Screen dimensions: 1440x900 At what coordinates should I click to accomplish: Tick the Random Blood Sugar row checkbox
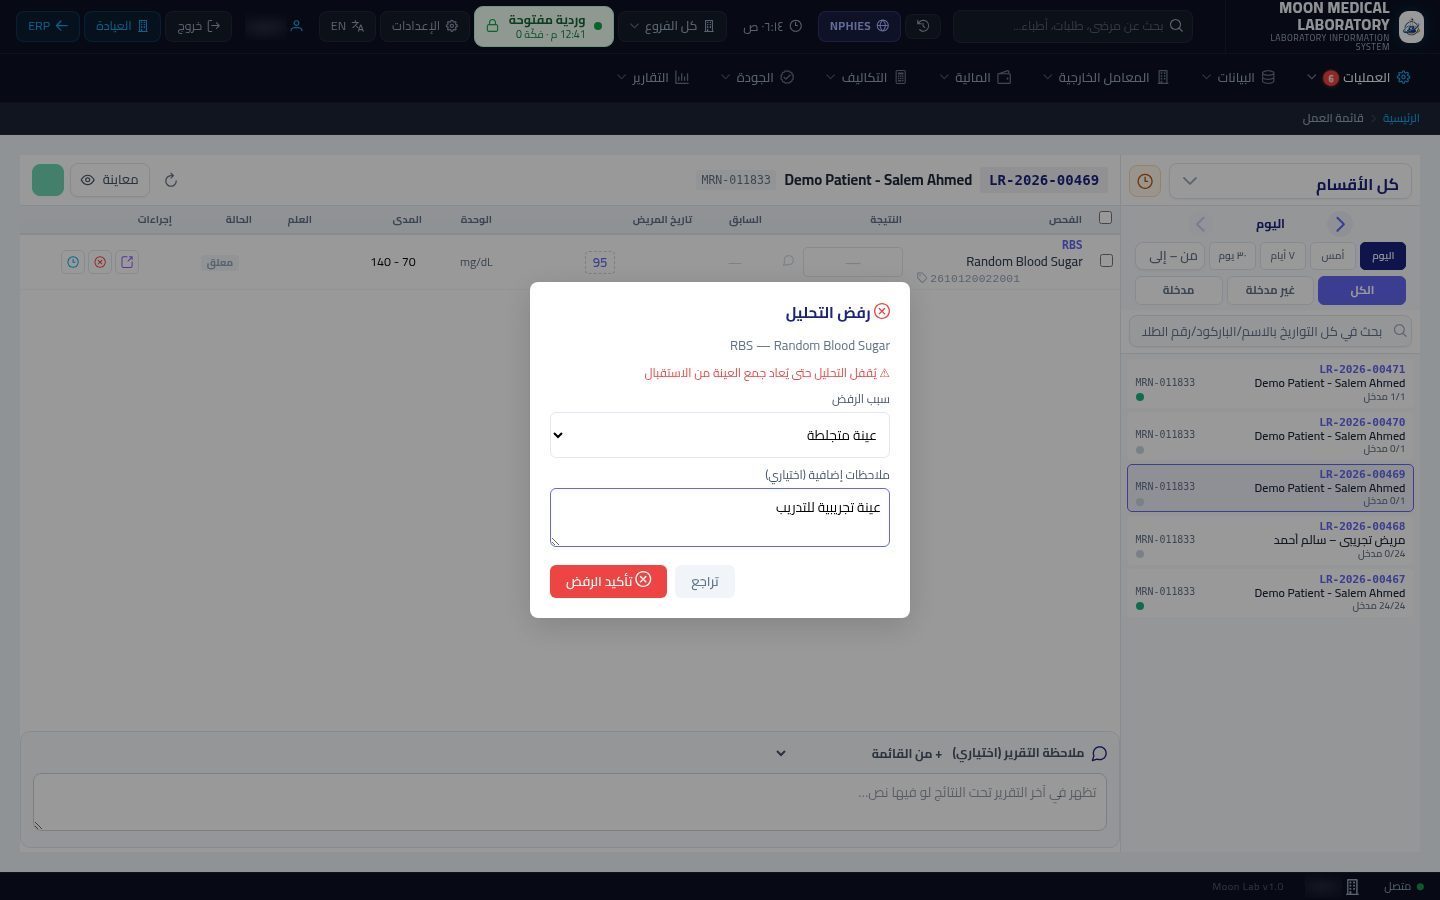1106,261
